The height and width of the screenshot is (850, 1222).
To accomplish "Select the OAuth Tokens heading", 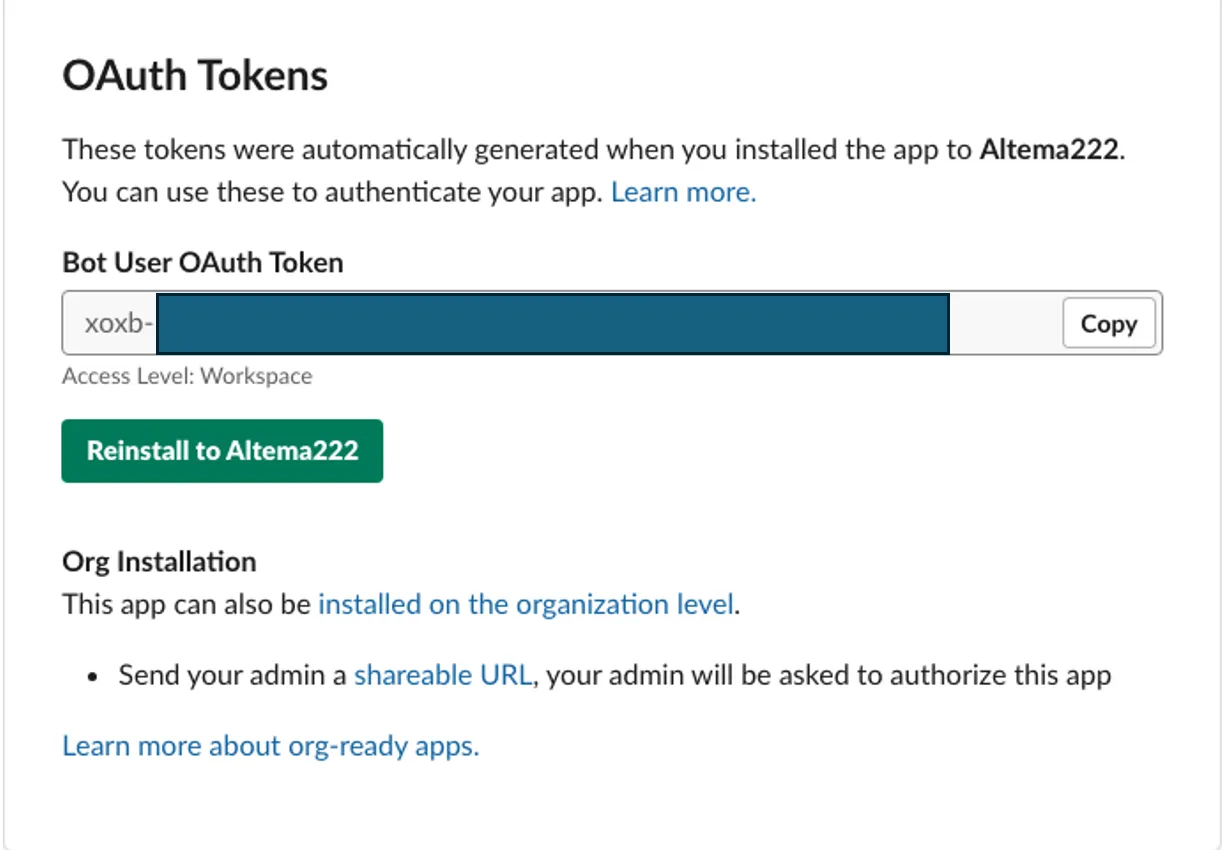I will pyautogui.click(x=195, y=76).
